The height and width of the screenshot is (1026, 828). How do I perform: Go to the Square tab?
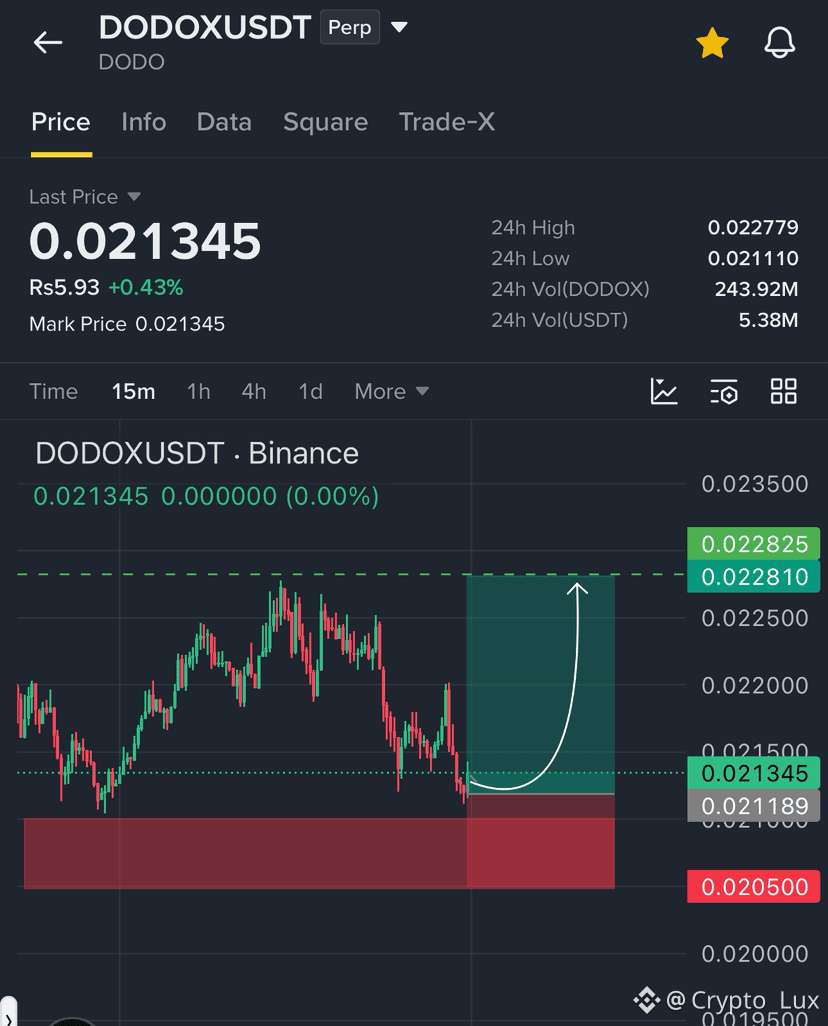click(x=325, y=122)
